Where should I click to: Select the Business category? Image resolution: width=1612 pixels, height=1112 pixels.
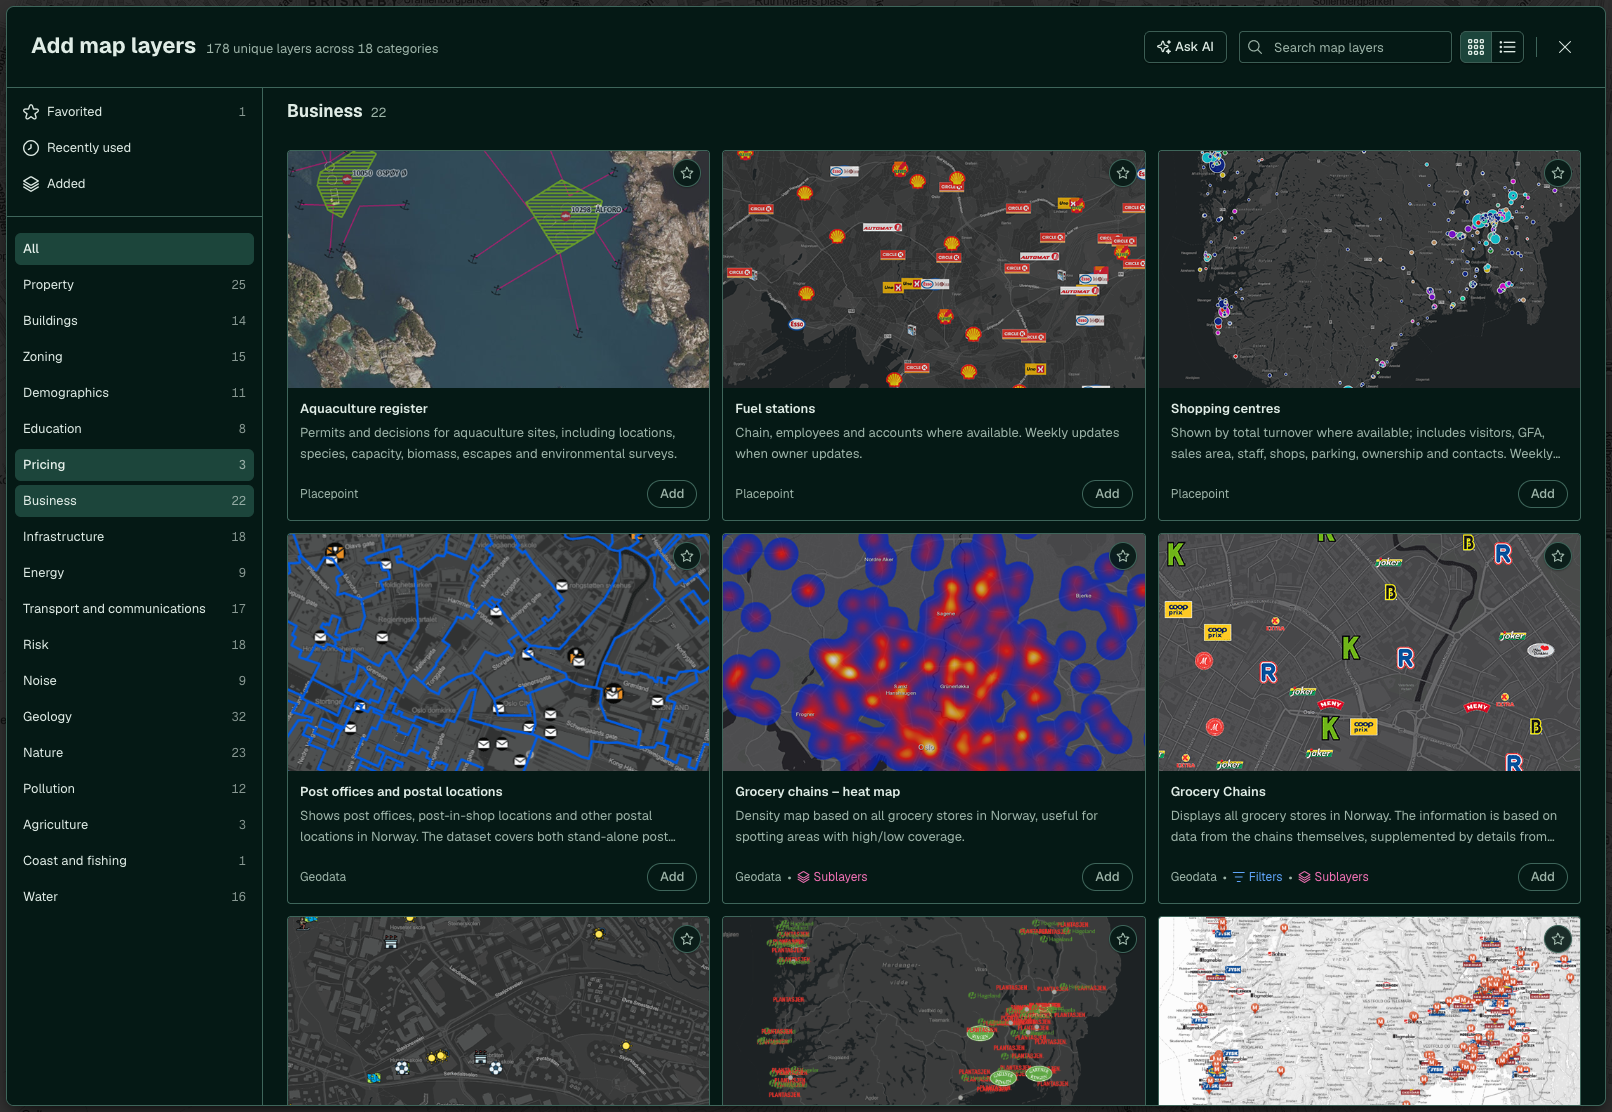pos(134,501)
